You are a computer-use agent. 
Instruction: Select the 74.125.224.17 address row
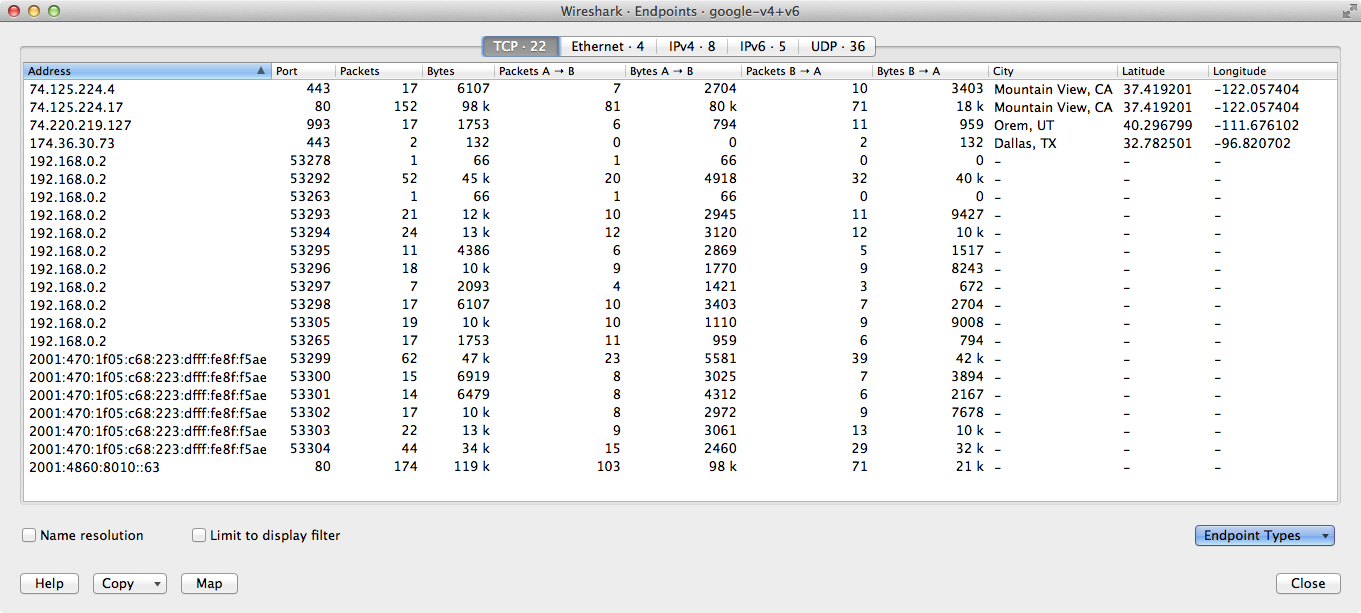click(x=680, y=107)
